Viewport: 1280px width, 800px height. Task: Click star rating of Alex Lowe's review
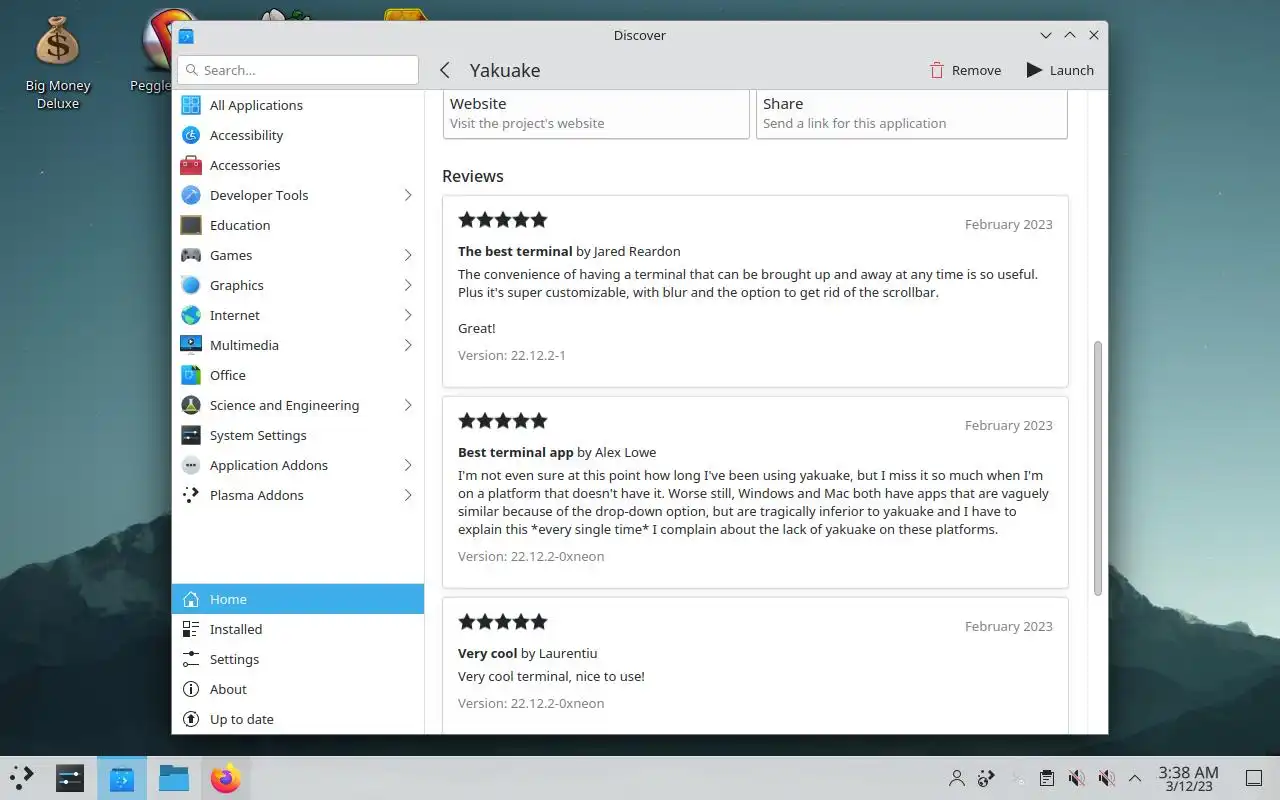coord(503,421)
